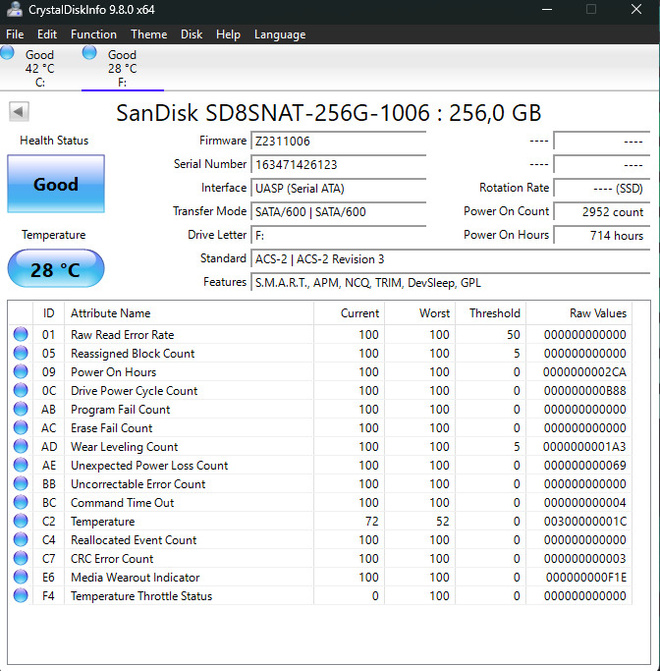
Task: Click the CrystalDiskInfo app icon in title bar
Action: point(15,9)
